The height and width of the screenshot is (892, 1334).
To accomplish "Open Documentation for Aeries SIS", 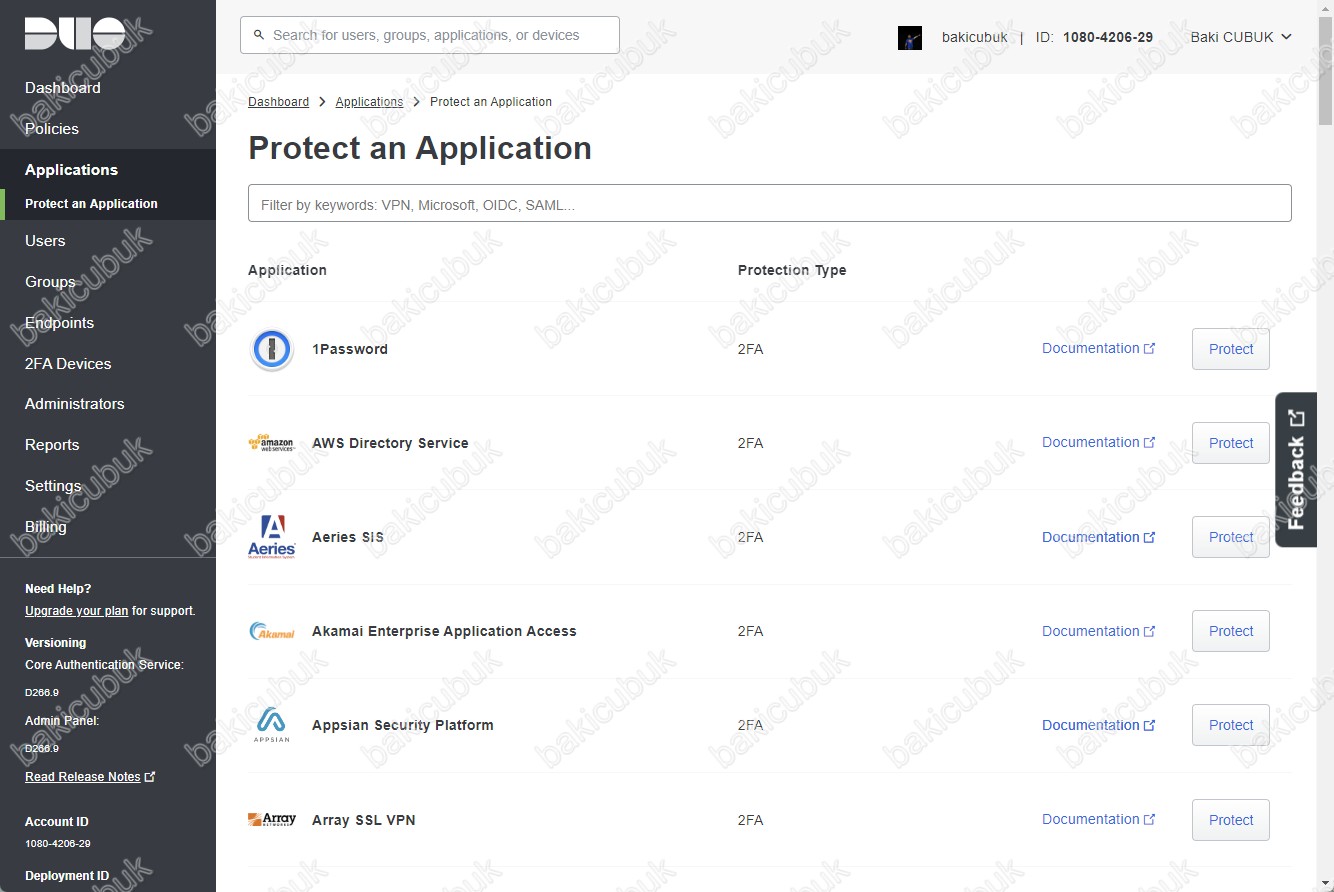I will pyautogui.click(x=1099, y=537).
